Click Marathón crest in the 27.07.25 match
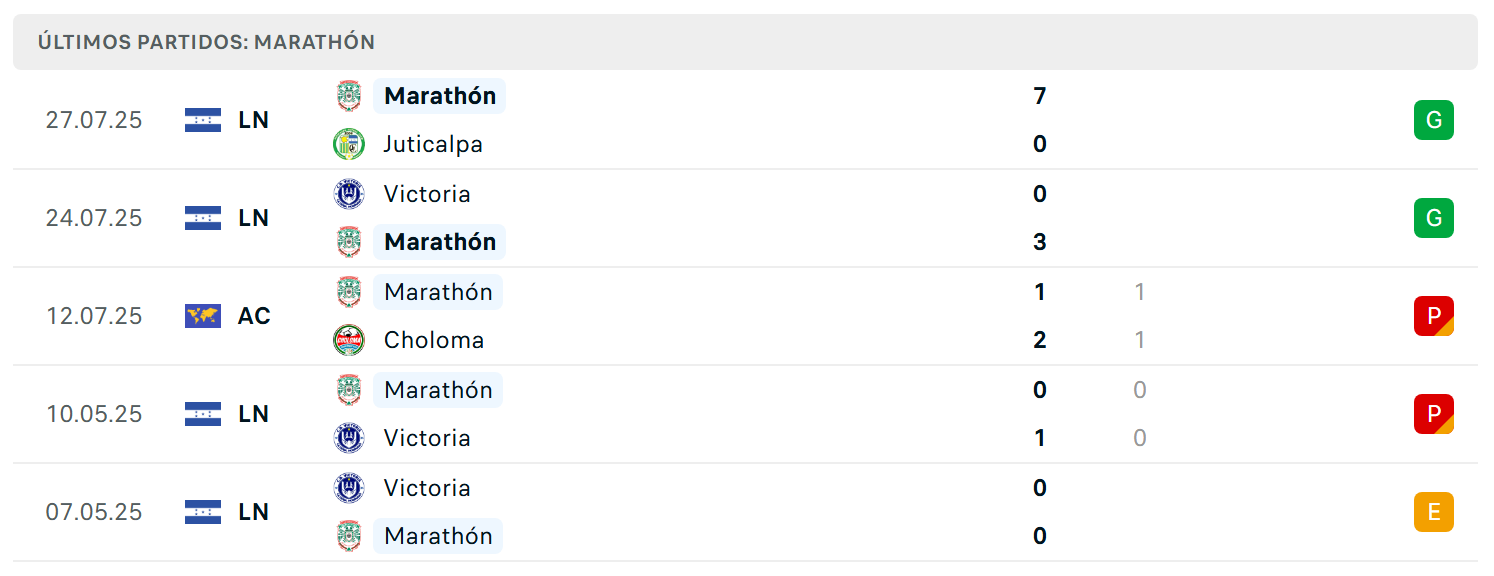 (349, 96)
